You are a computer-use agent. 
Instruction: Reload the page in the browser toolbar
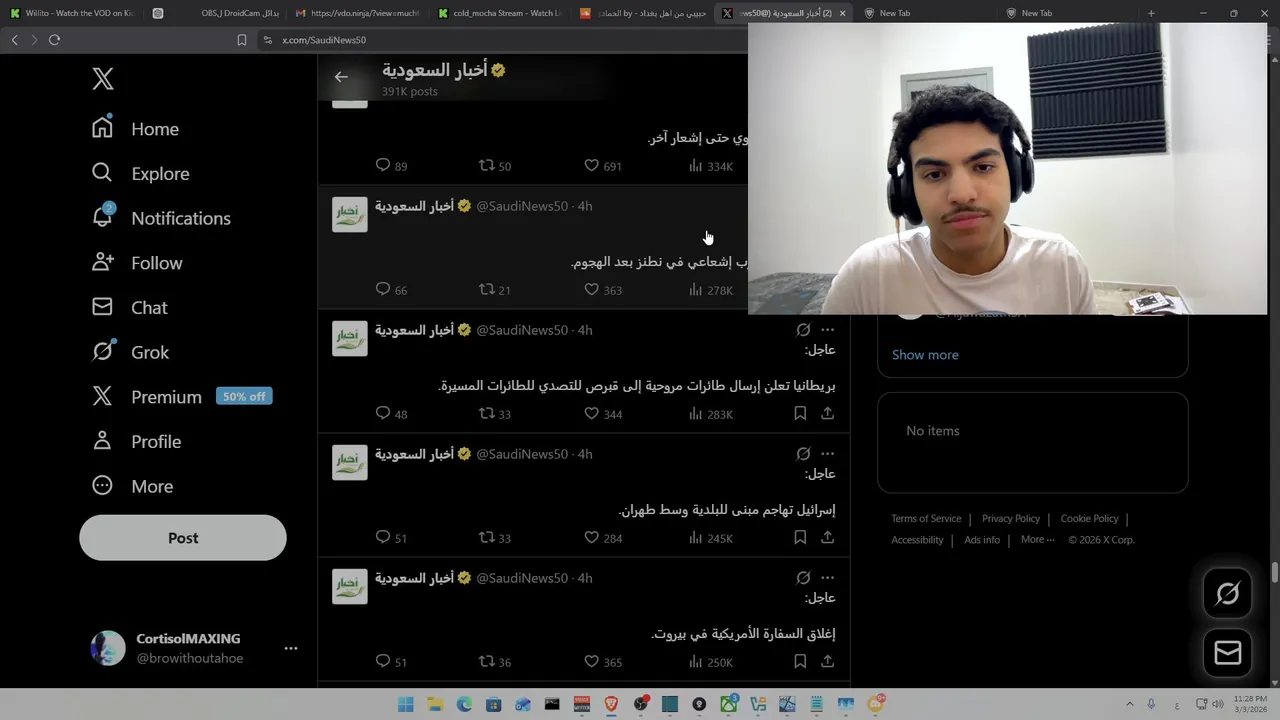tap(54, 40)
